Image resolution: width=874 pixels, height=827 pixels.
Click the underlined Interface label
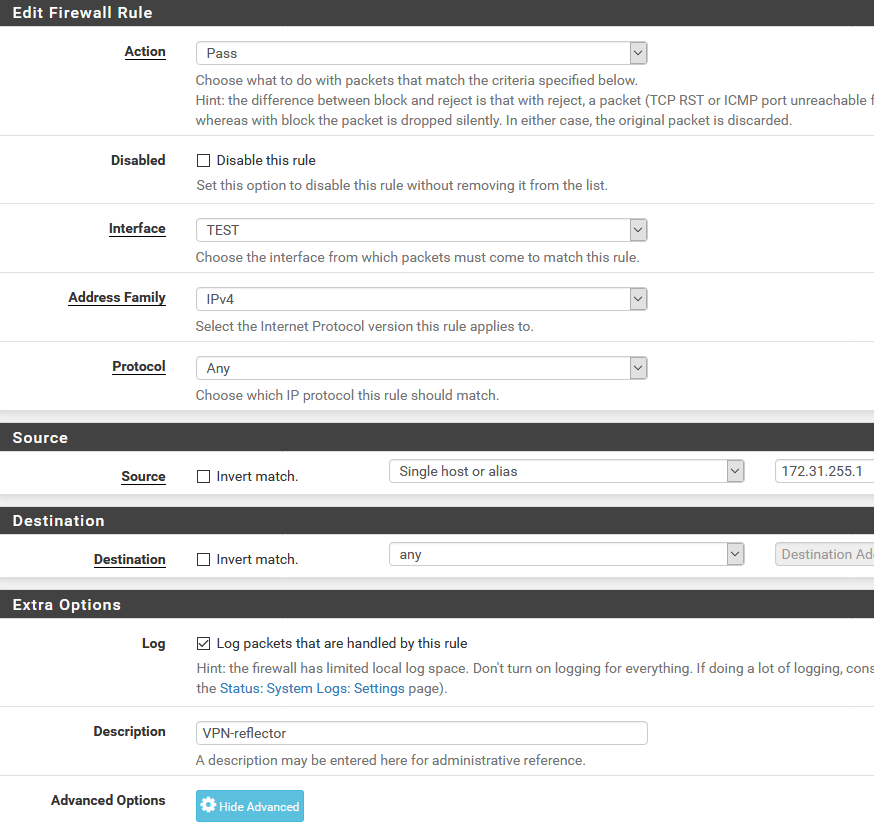pos(137,228)
